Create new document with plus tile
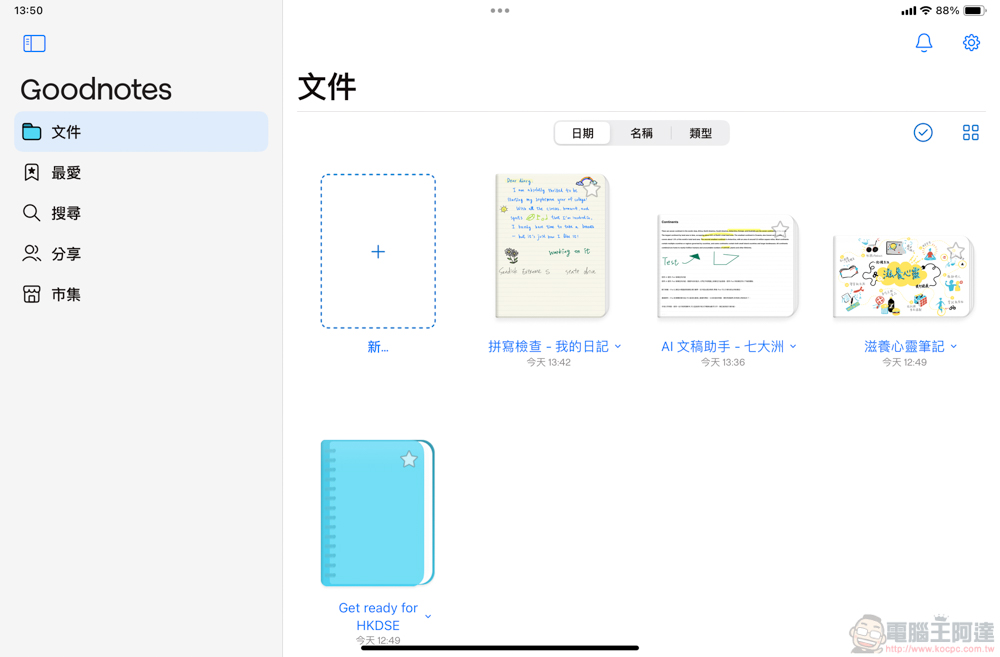 pyautogui.click(x=378, y=251)
